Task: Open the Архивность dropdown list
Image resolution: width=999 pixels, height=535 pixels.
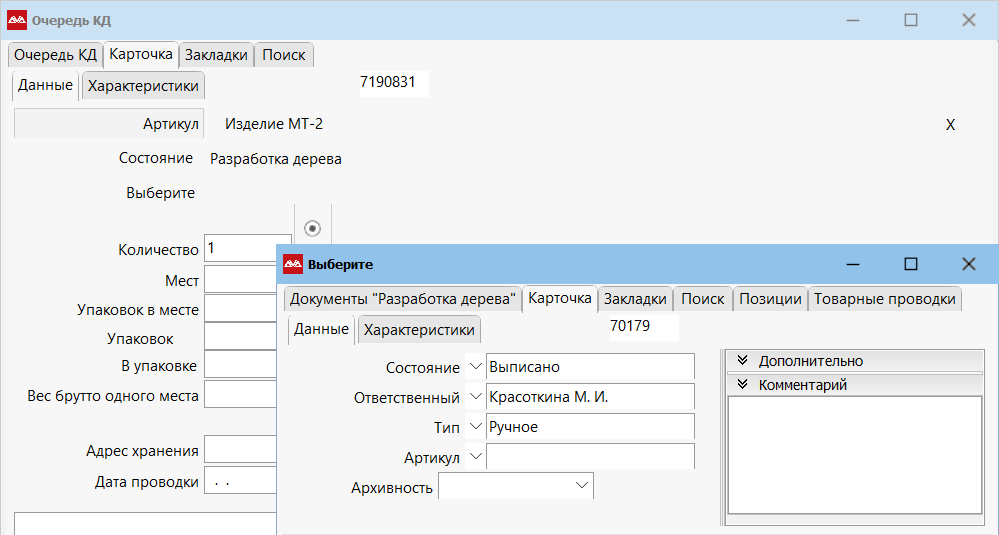Action: click(582, 486)
